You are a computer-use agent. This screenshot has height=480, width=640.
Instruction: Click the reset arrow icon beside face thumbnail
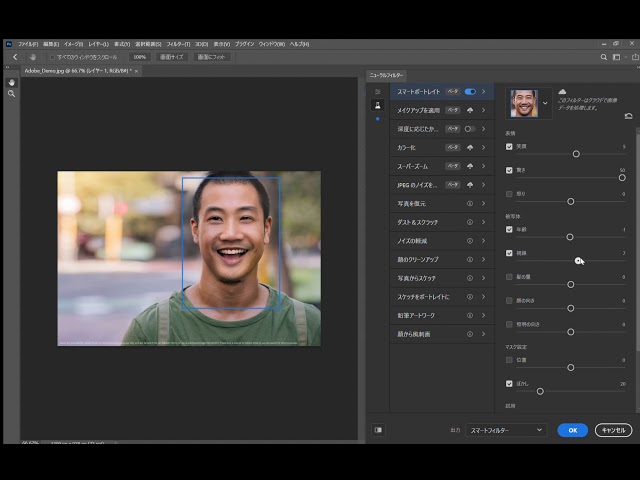628,116
